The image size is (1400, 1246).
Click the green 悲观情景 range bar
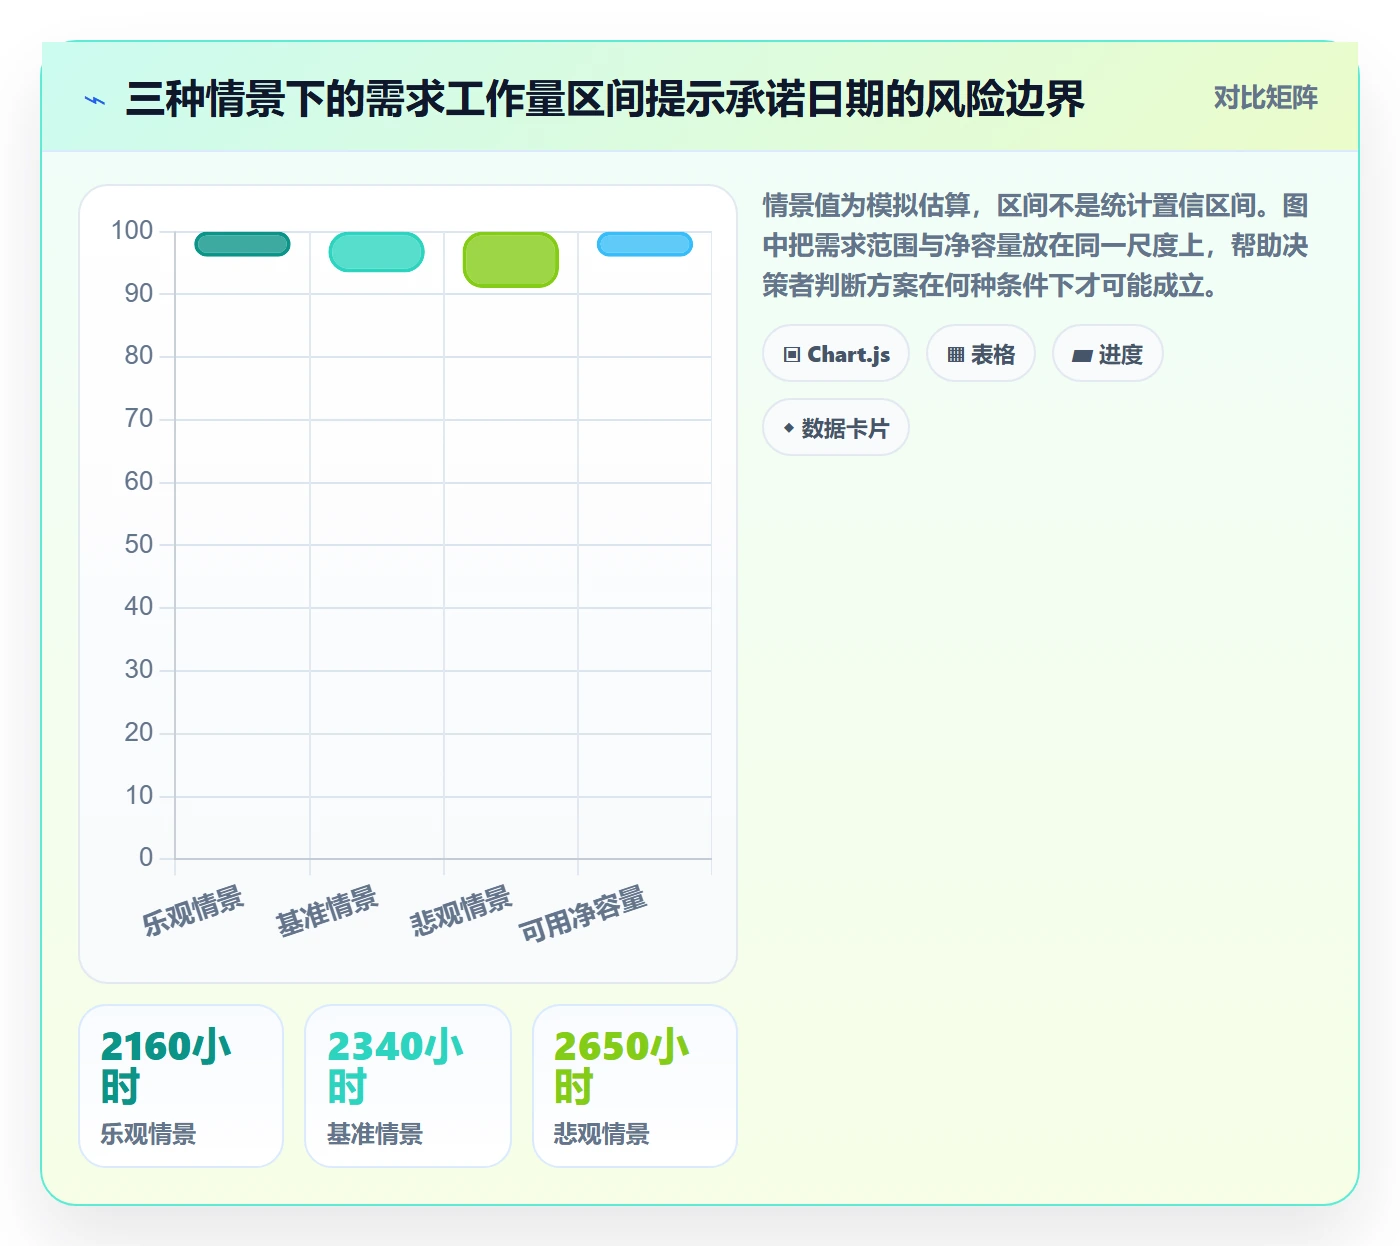pyautogui.click(x=510, y=260)
